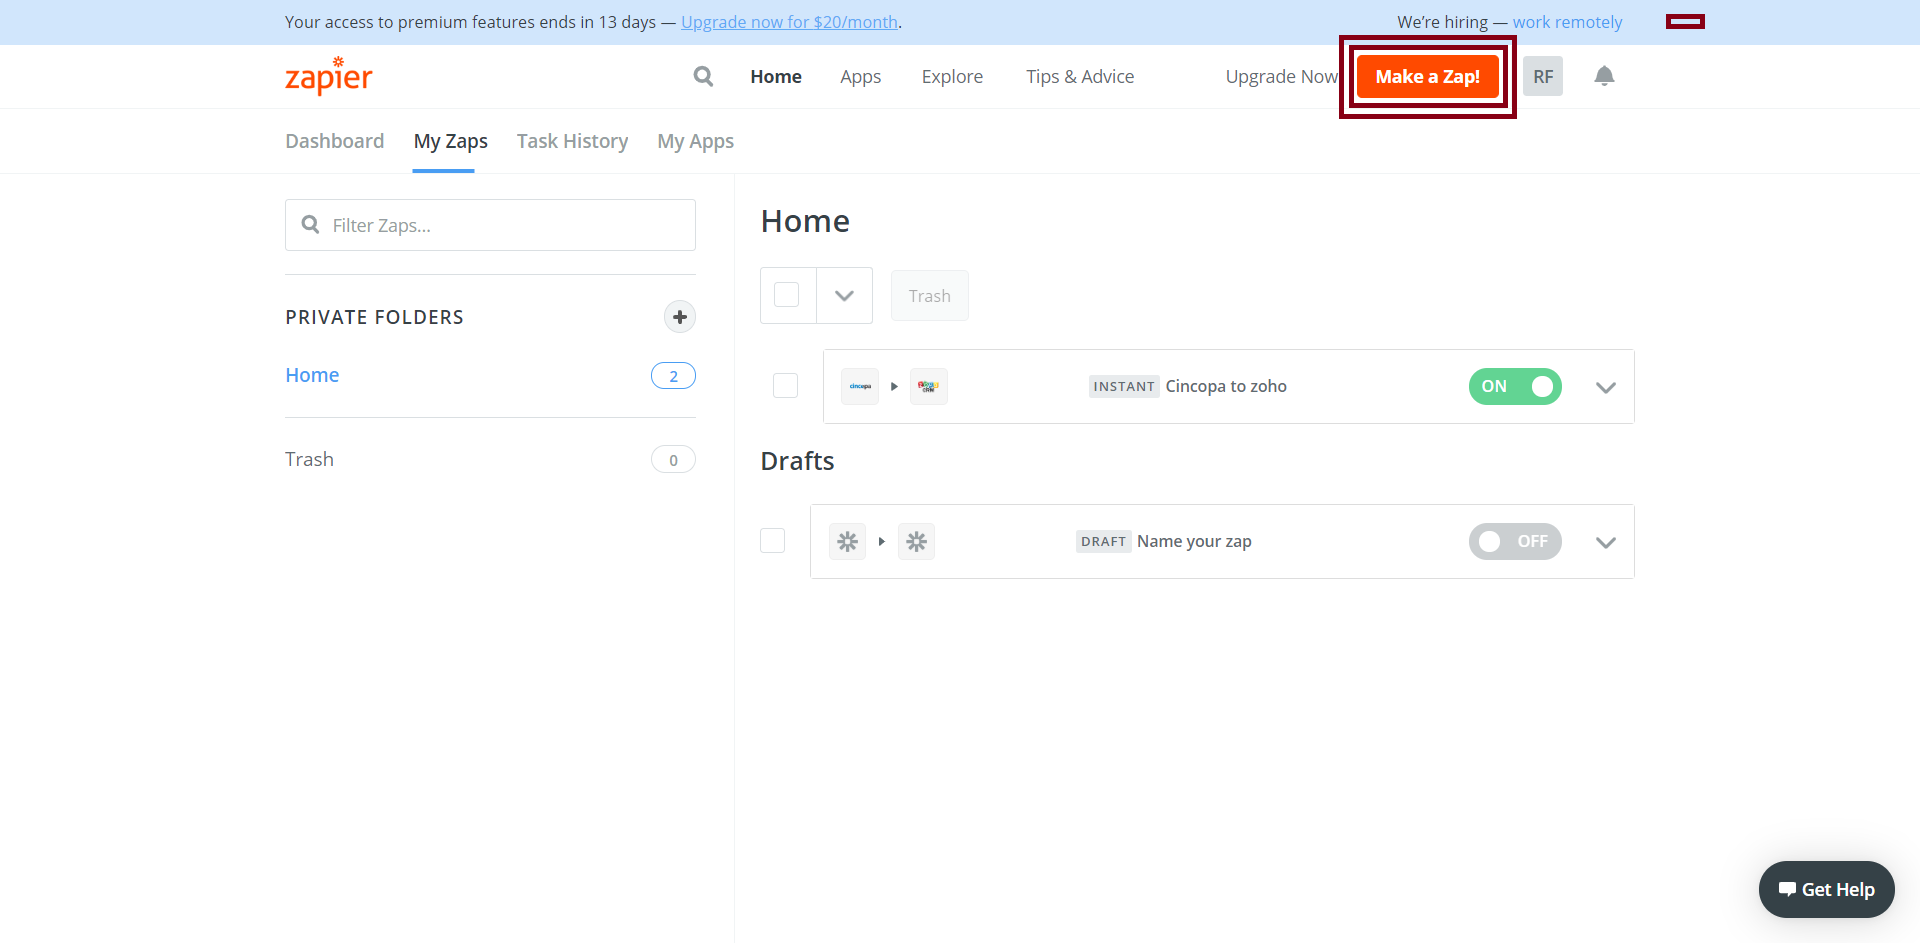Click the Cincopa app icon
This screenshot has width=1920, height=943.
(860, 386)
